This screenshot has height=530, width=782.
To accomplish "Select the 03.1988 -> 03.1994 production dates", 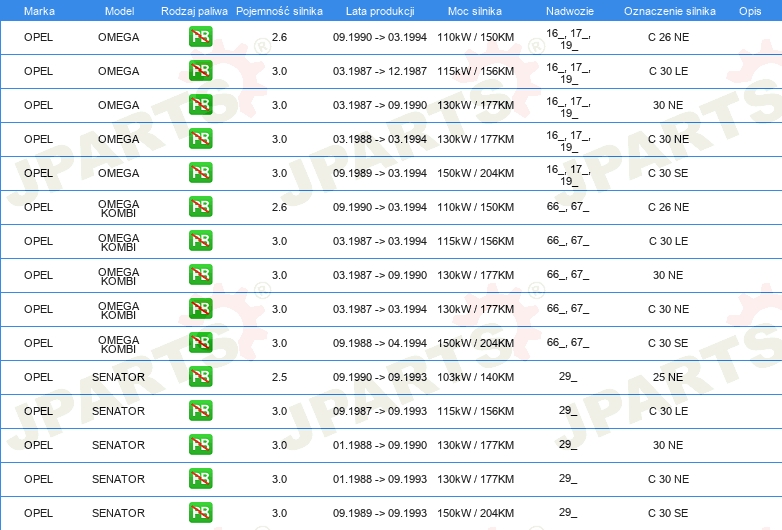I will click(x=380, y=139).
